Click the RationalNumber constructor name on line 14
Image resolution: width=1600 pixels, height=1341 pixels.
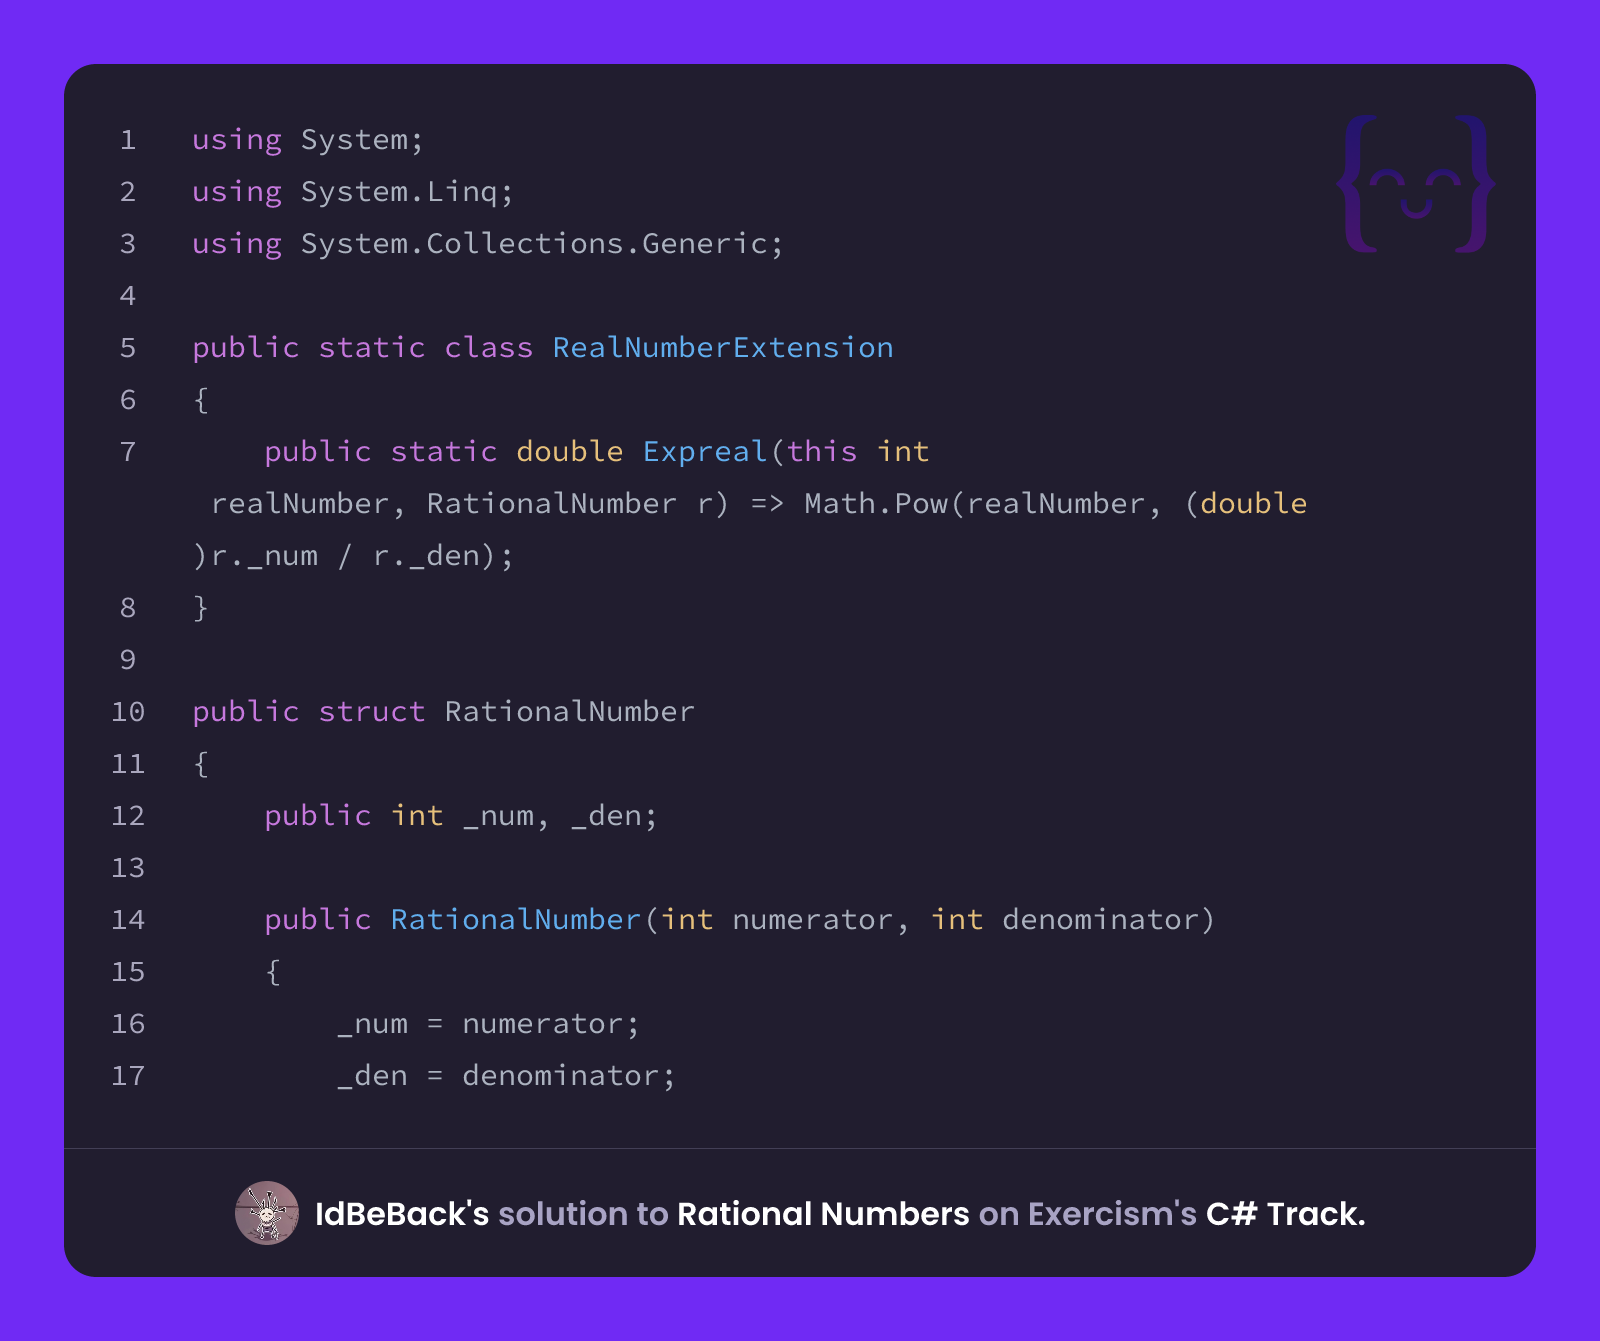(x=516, y=920)
